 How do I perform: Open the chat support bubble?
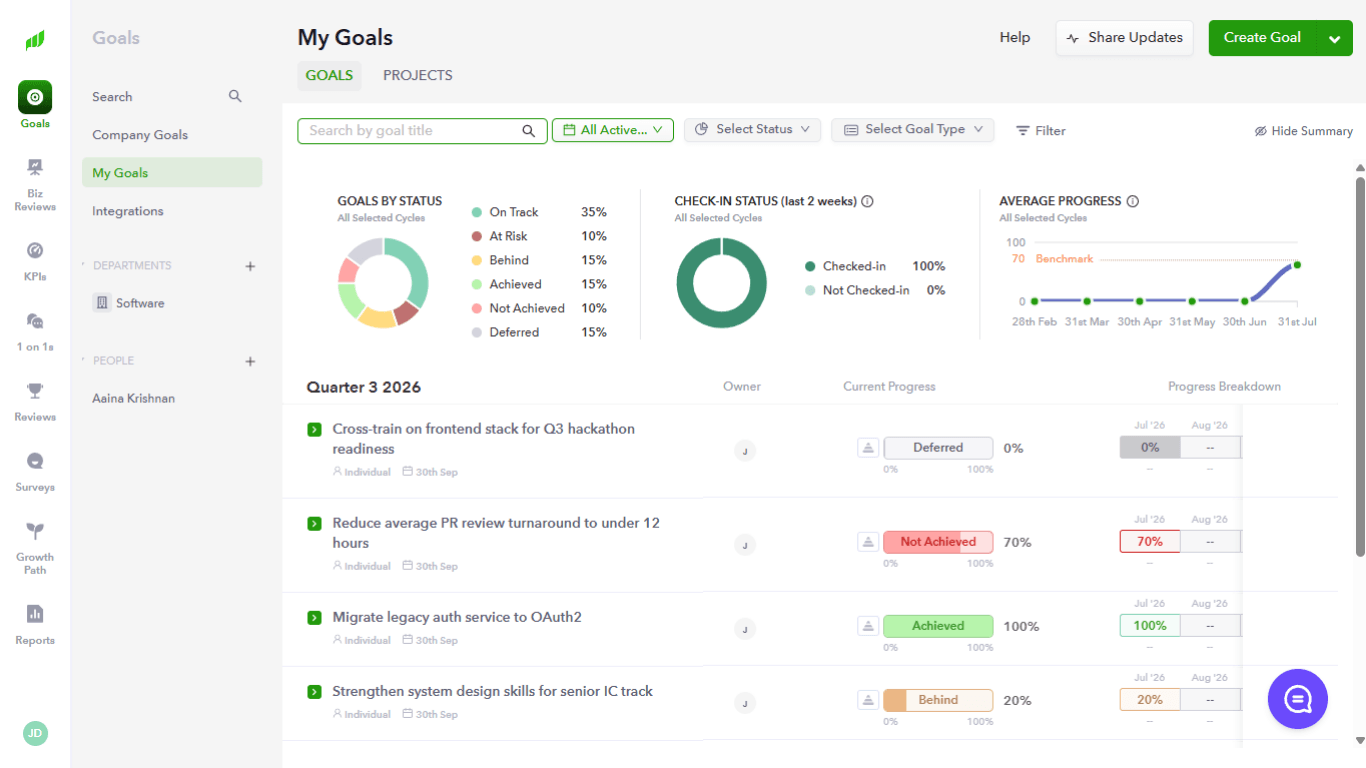pos(1298,699)
